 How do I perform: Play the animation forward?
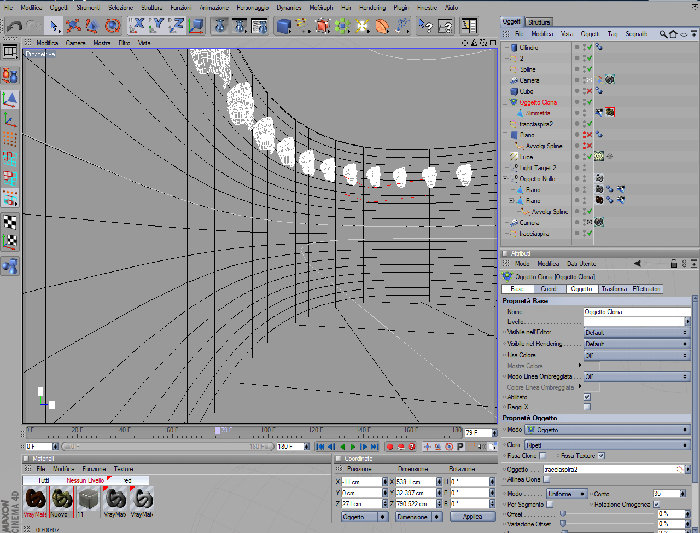tap(353, 446)
